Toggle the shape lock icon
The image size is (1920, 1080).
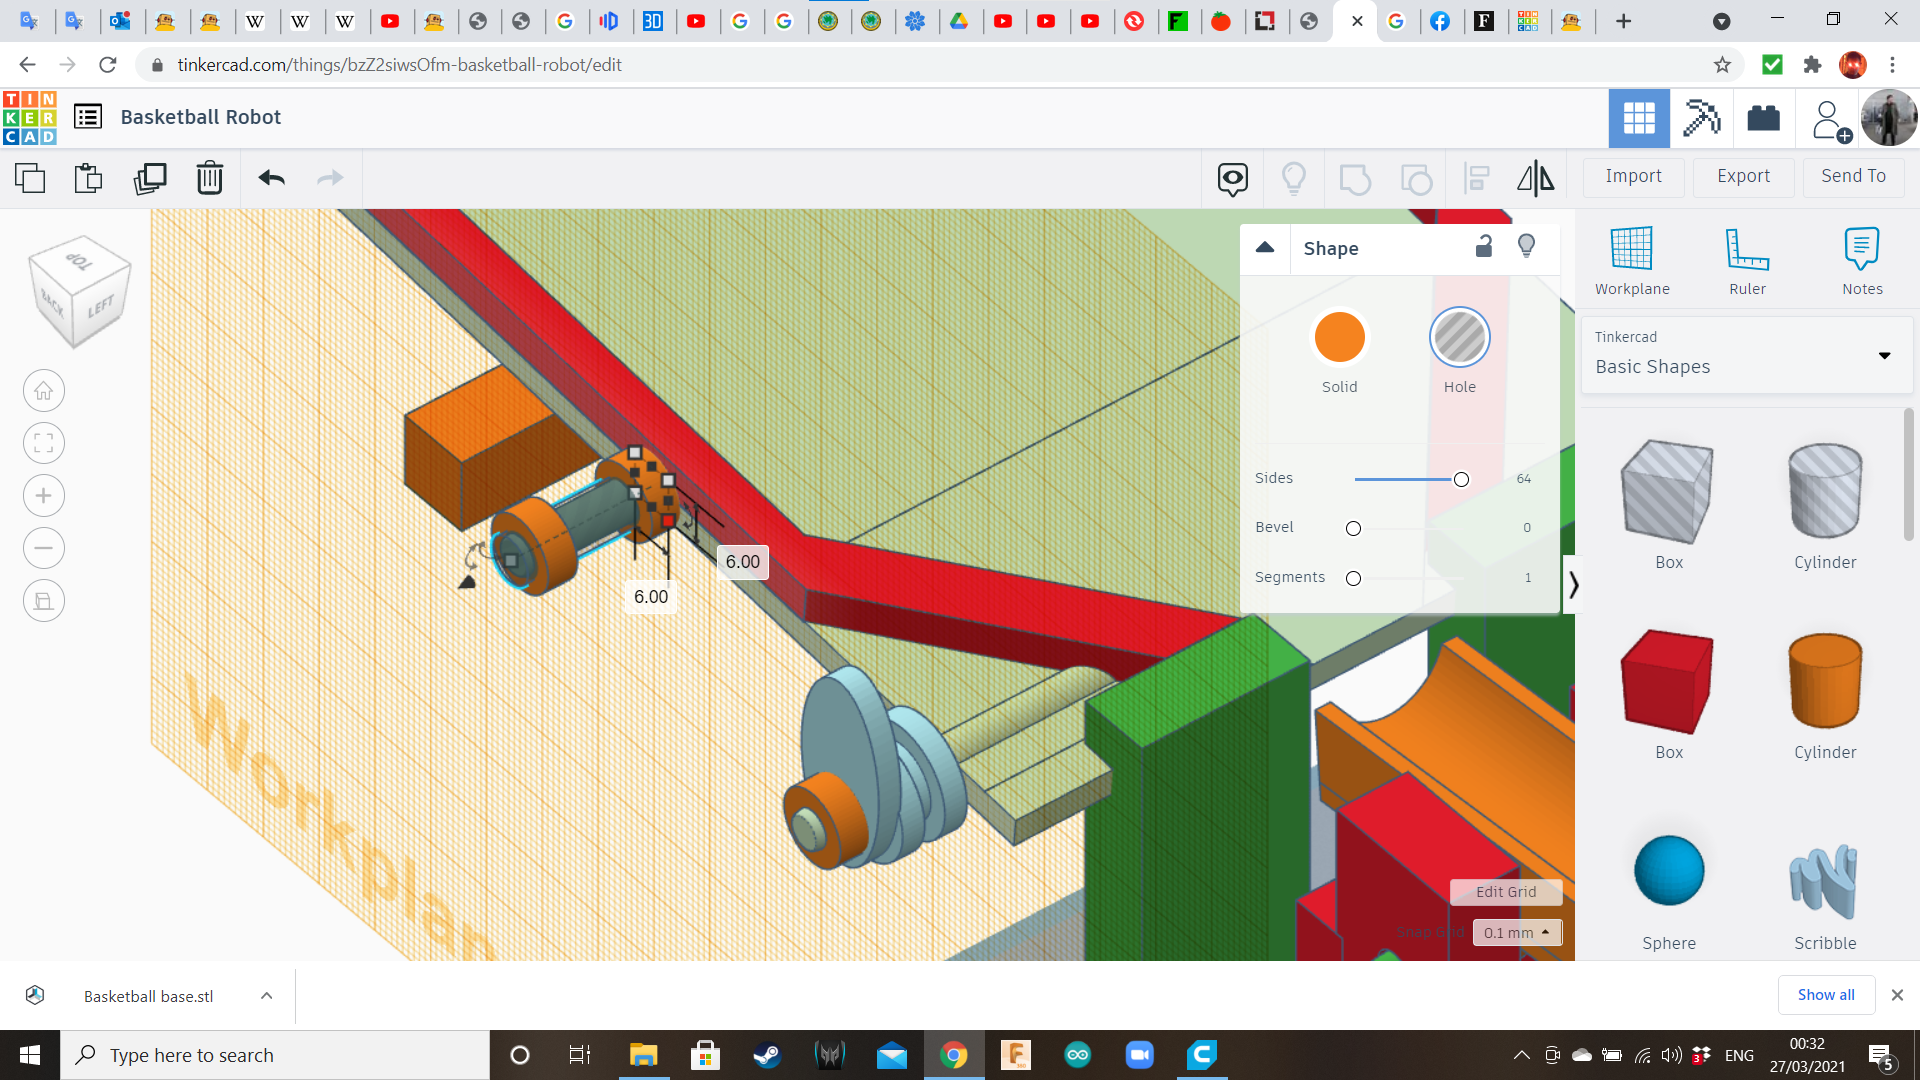pos(1484,246)
